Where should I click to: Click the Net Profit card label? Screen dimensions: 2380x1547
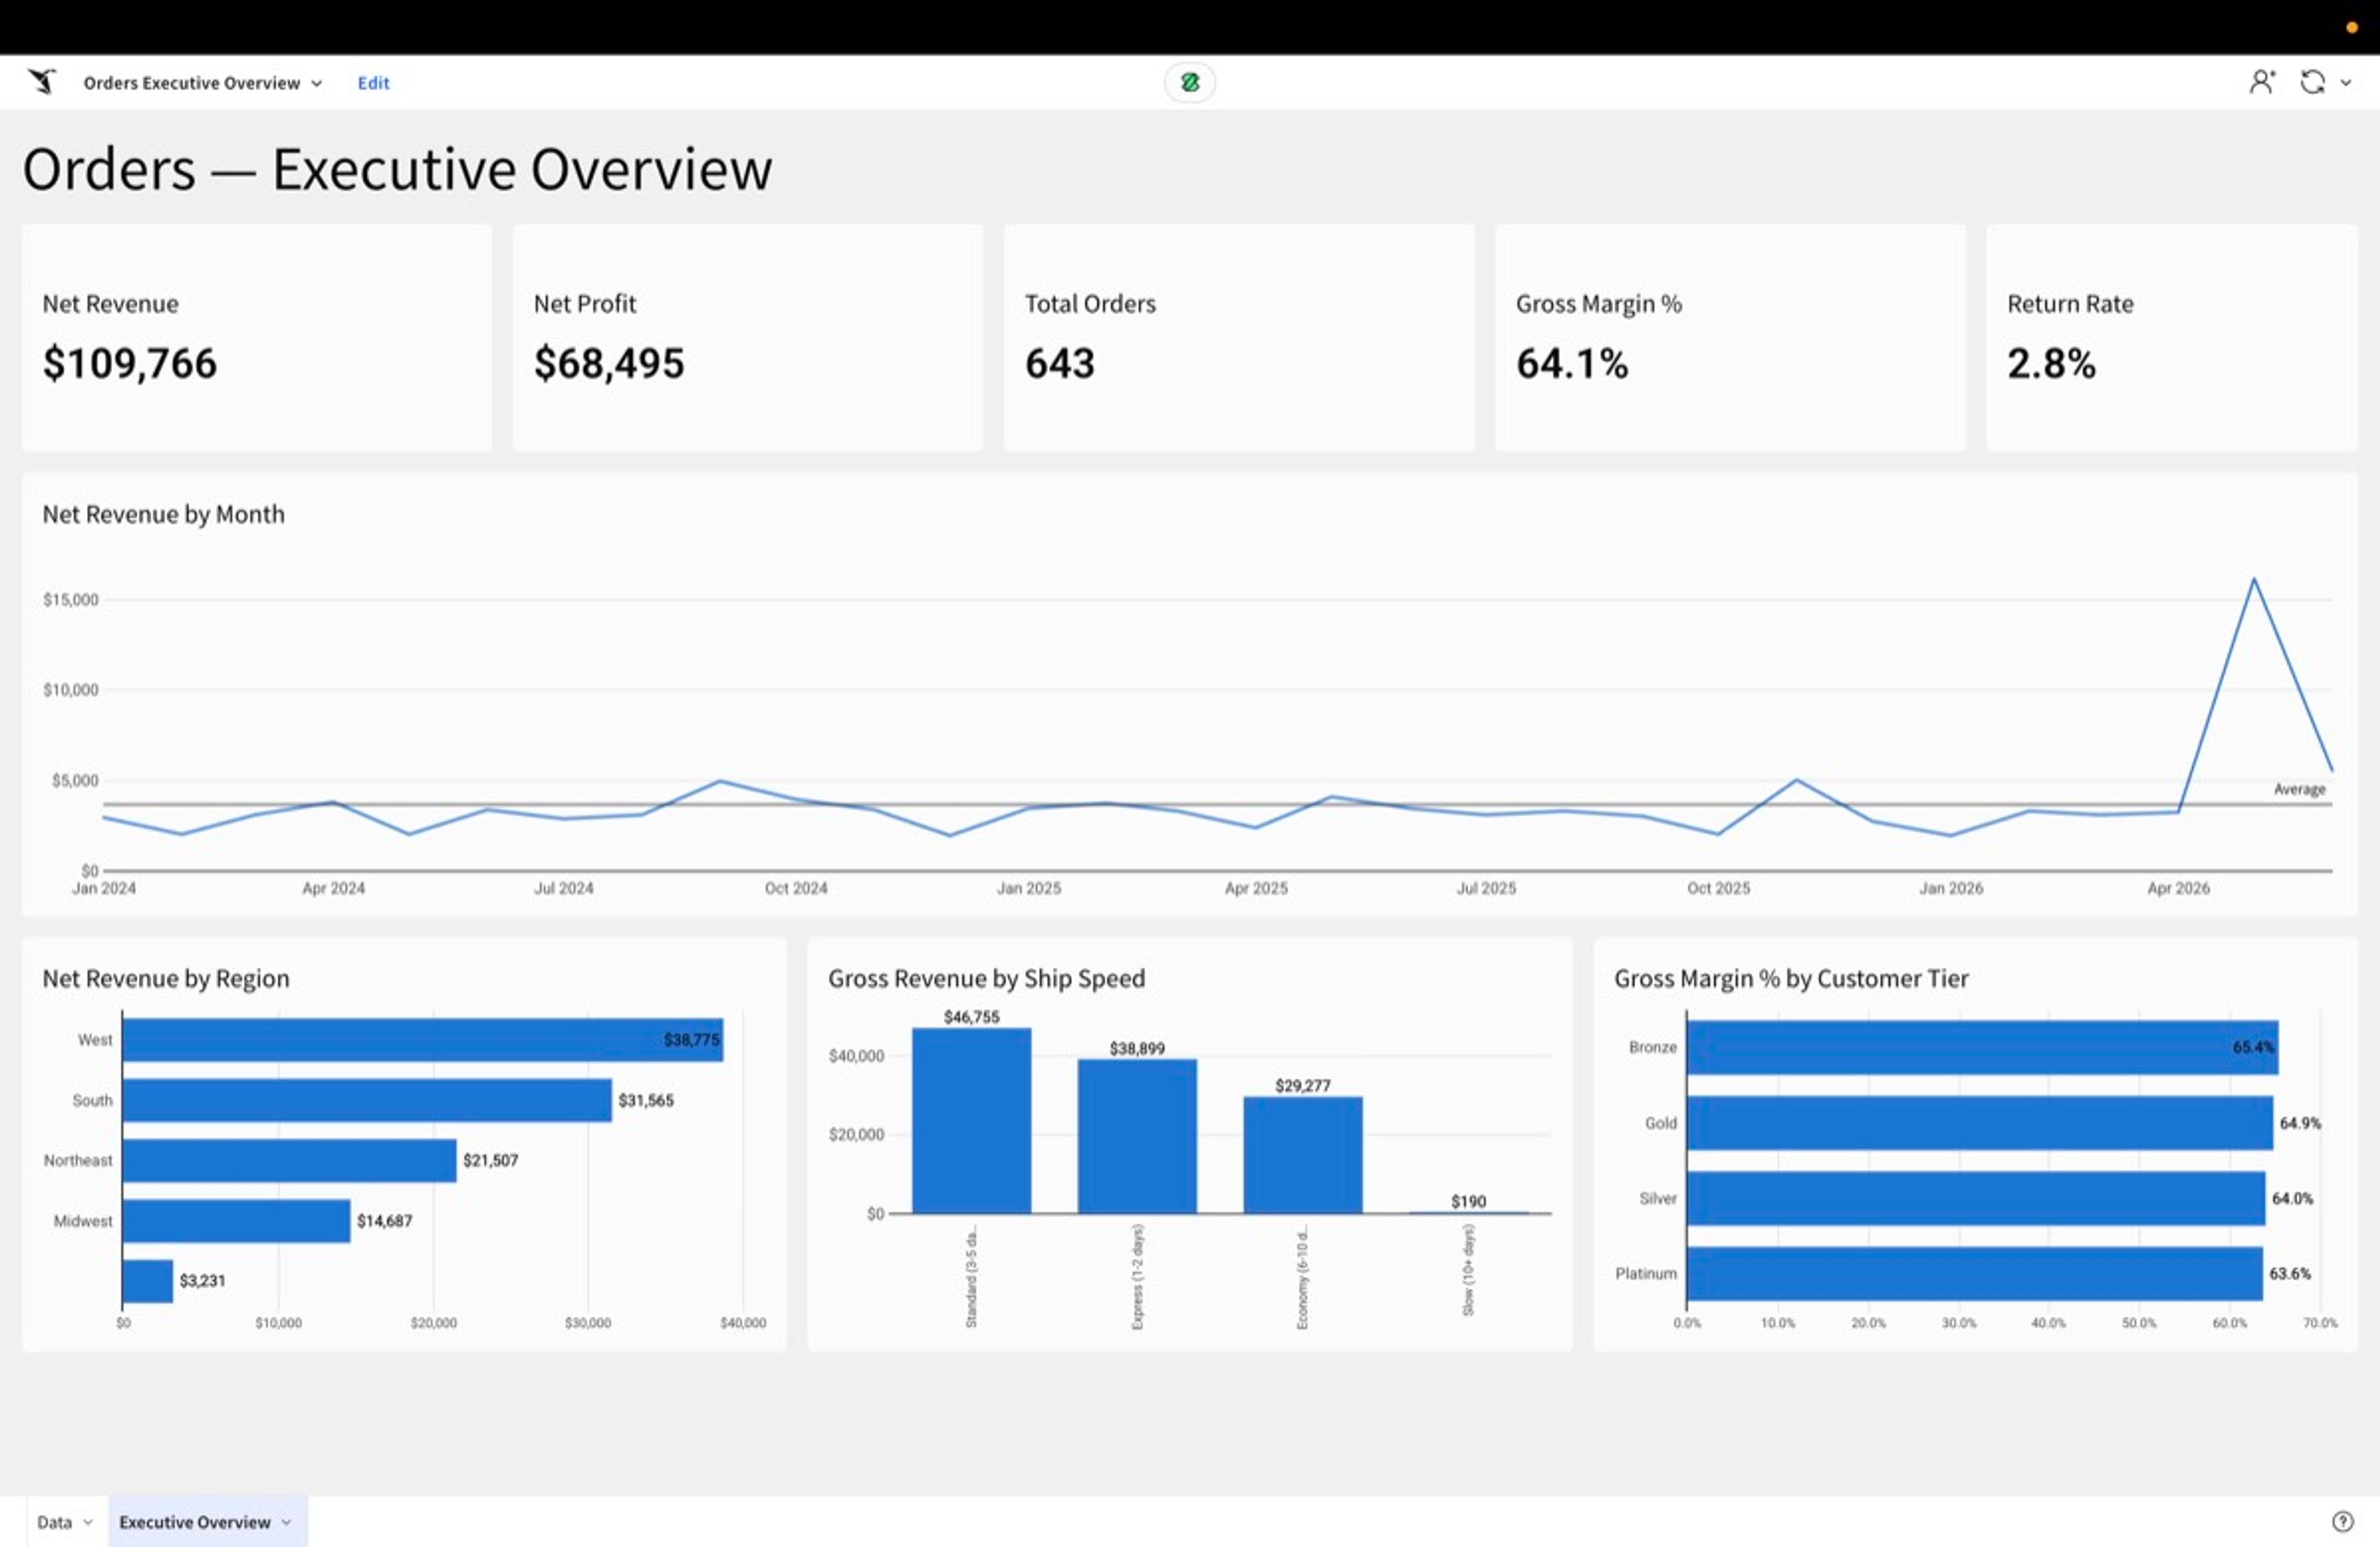[x=584, y=304]
